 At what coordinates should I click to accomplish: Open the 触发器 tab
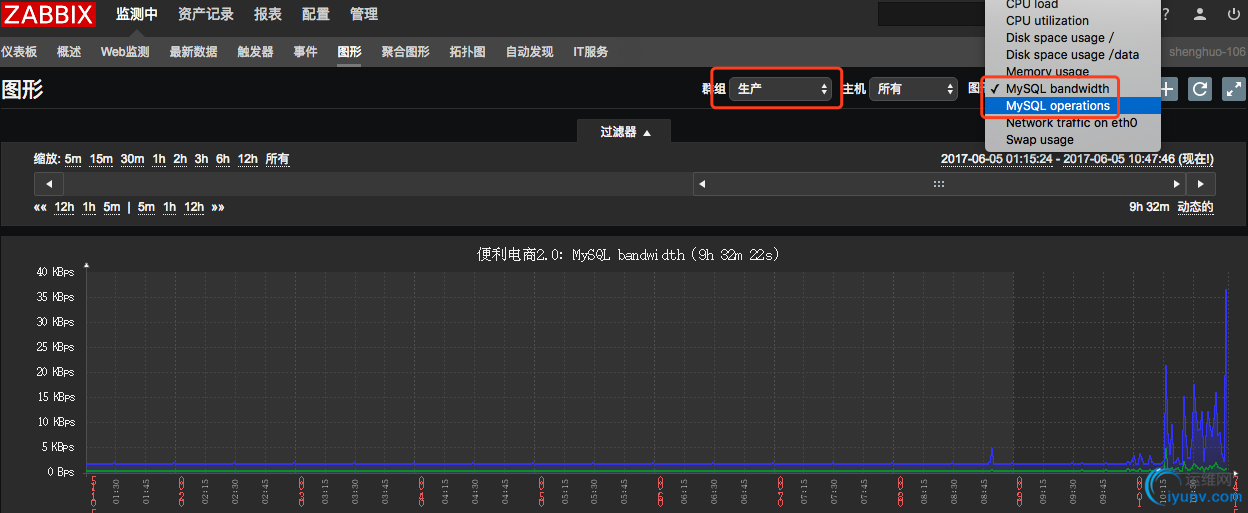pos(255,52)
